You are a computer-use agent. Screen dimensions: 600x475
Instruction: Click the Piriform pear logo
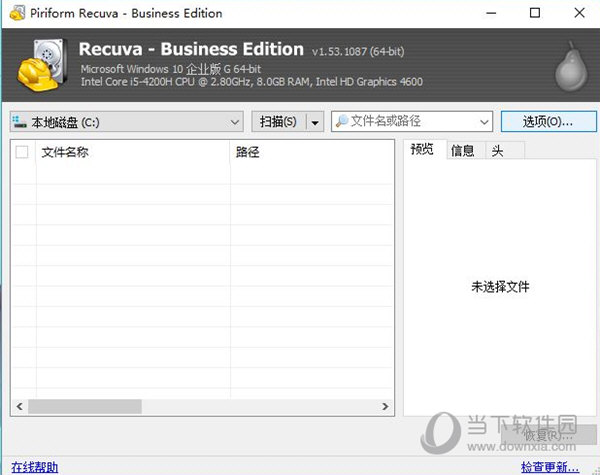[571, 67]
